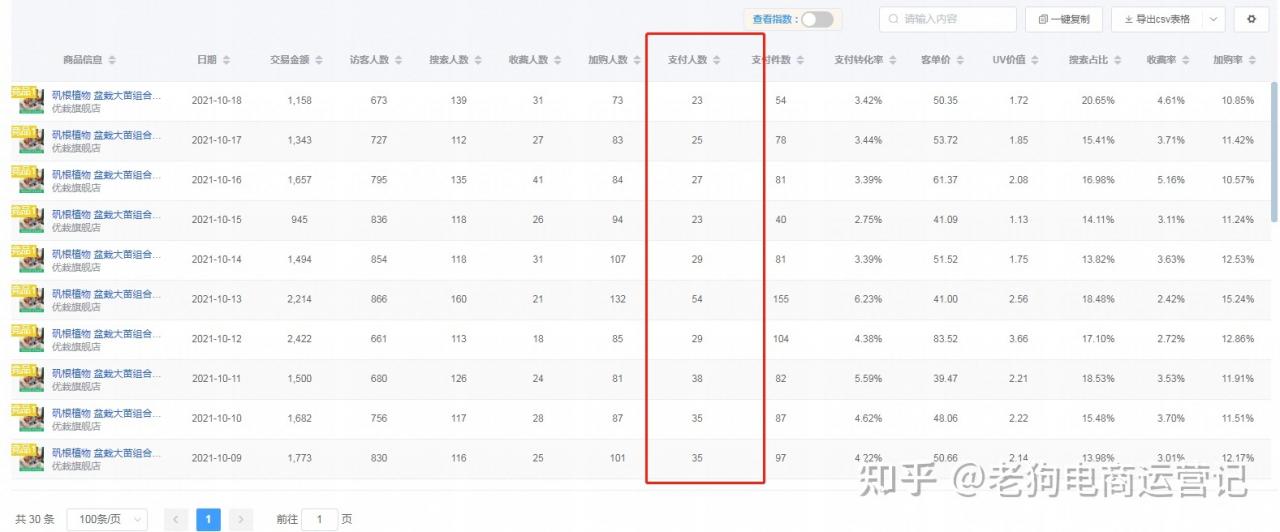Toggle the 查看指数 switch
This screenshot has width=1280, height=532.
tap(817, 19)
